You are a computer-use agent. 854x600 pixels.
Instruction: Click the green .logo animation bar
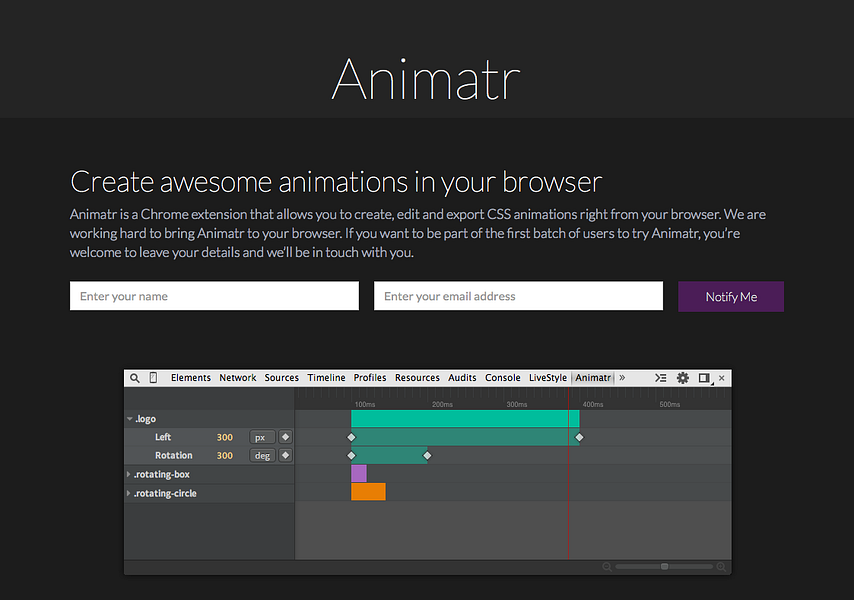(x=465, y=419)
